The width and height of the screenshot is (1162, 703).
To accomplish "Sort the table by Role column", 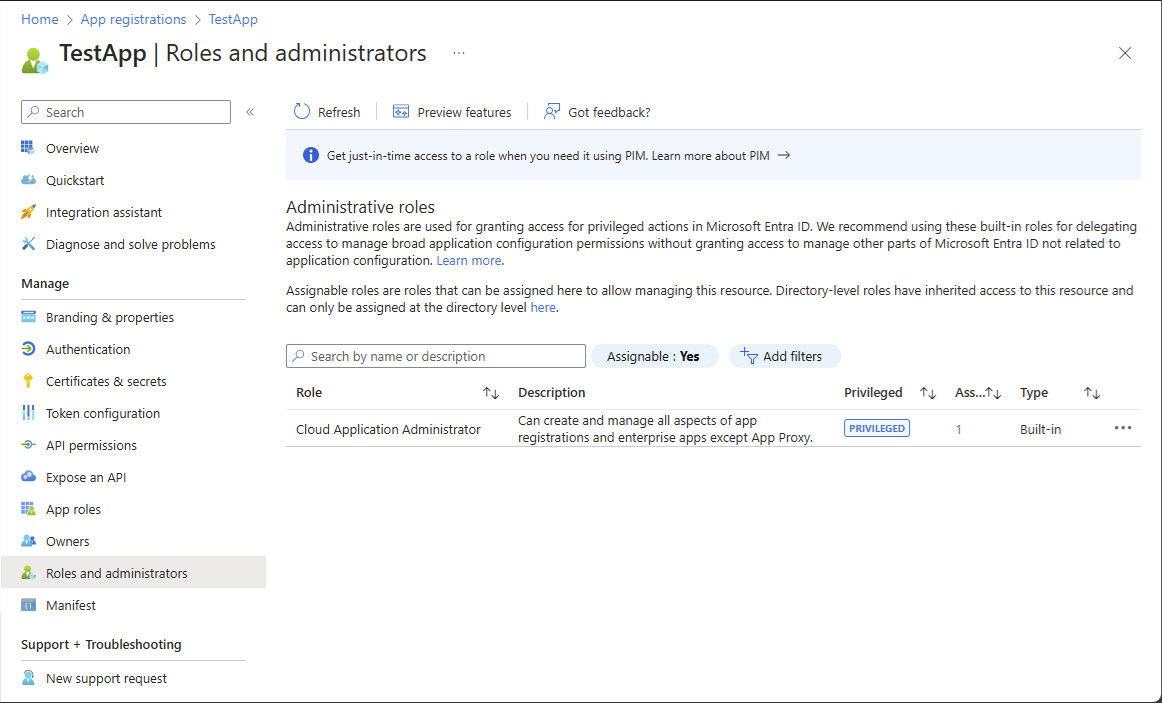I will 491,393.
